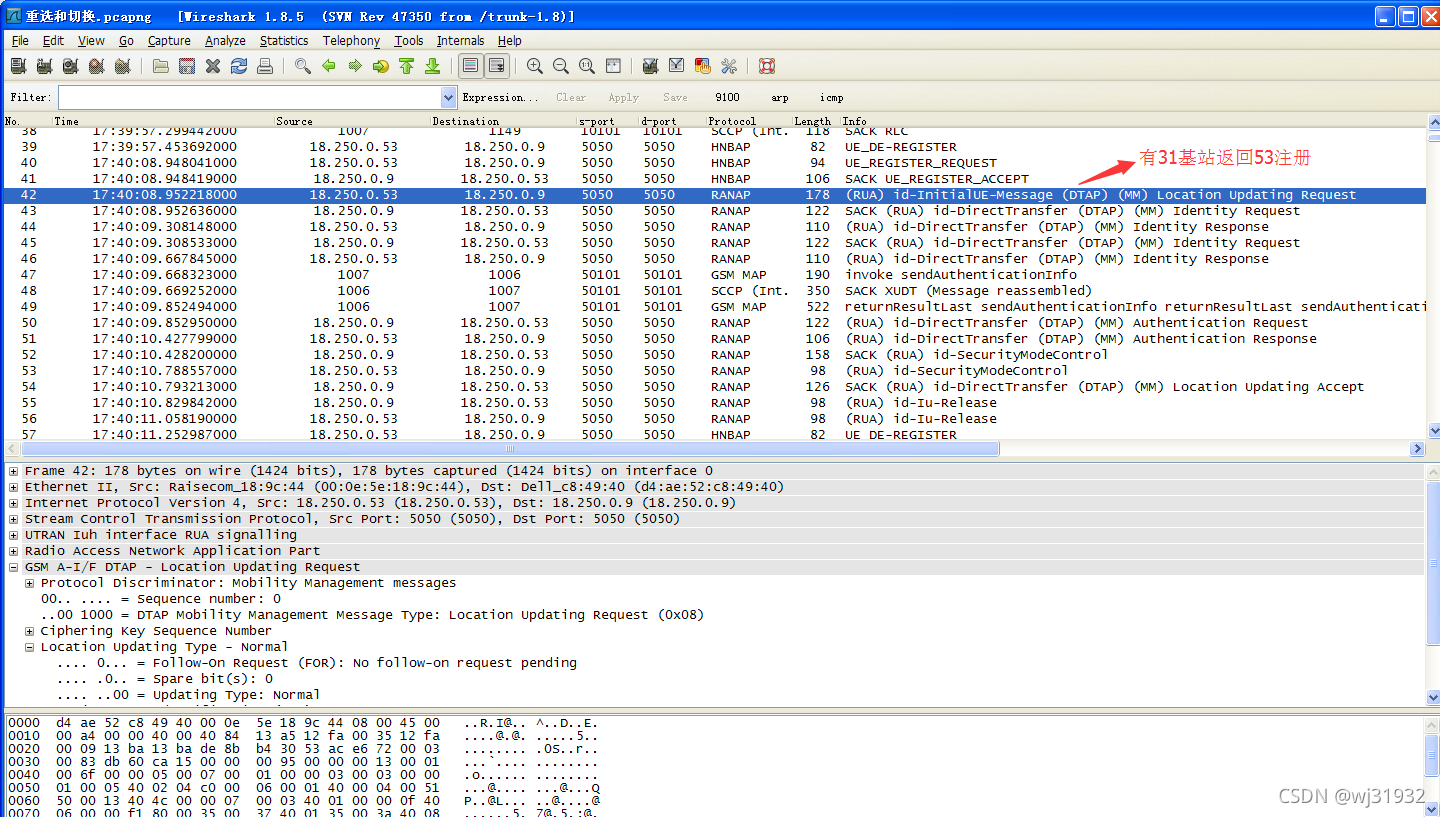
Task: Click inside the display Filter input field
Action: (x=249, y=97)
